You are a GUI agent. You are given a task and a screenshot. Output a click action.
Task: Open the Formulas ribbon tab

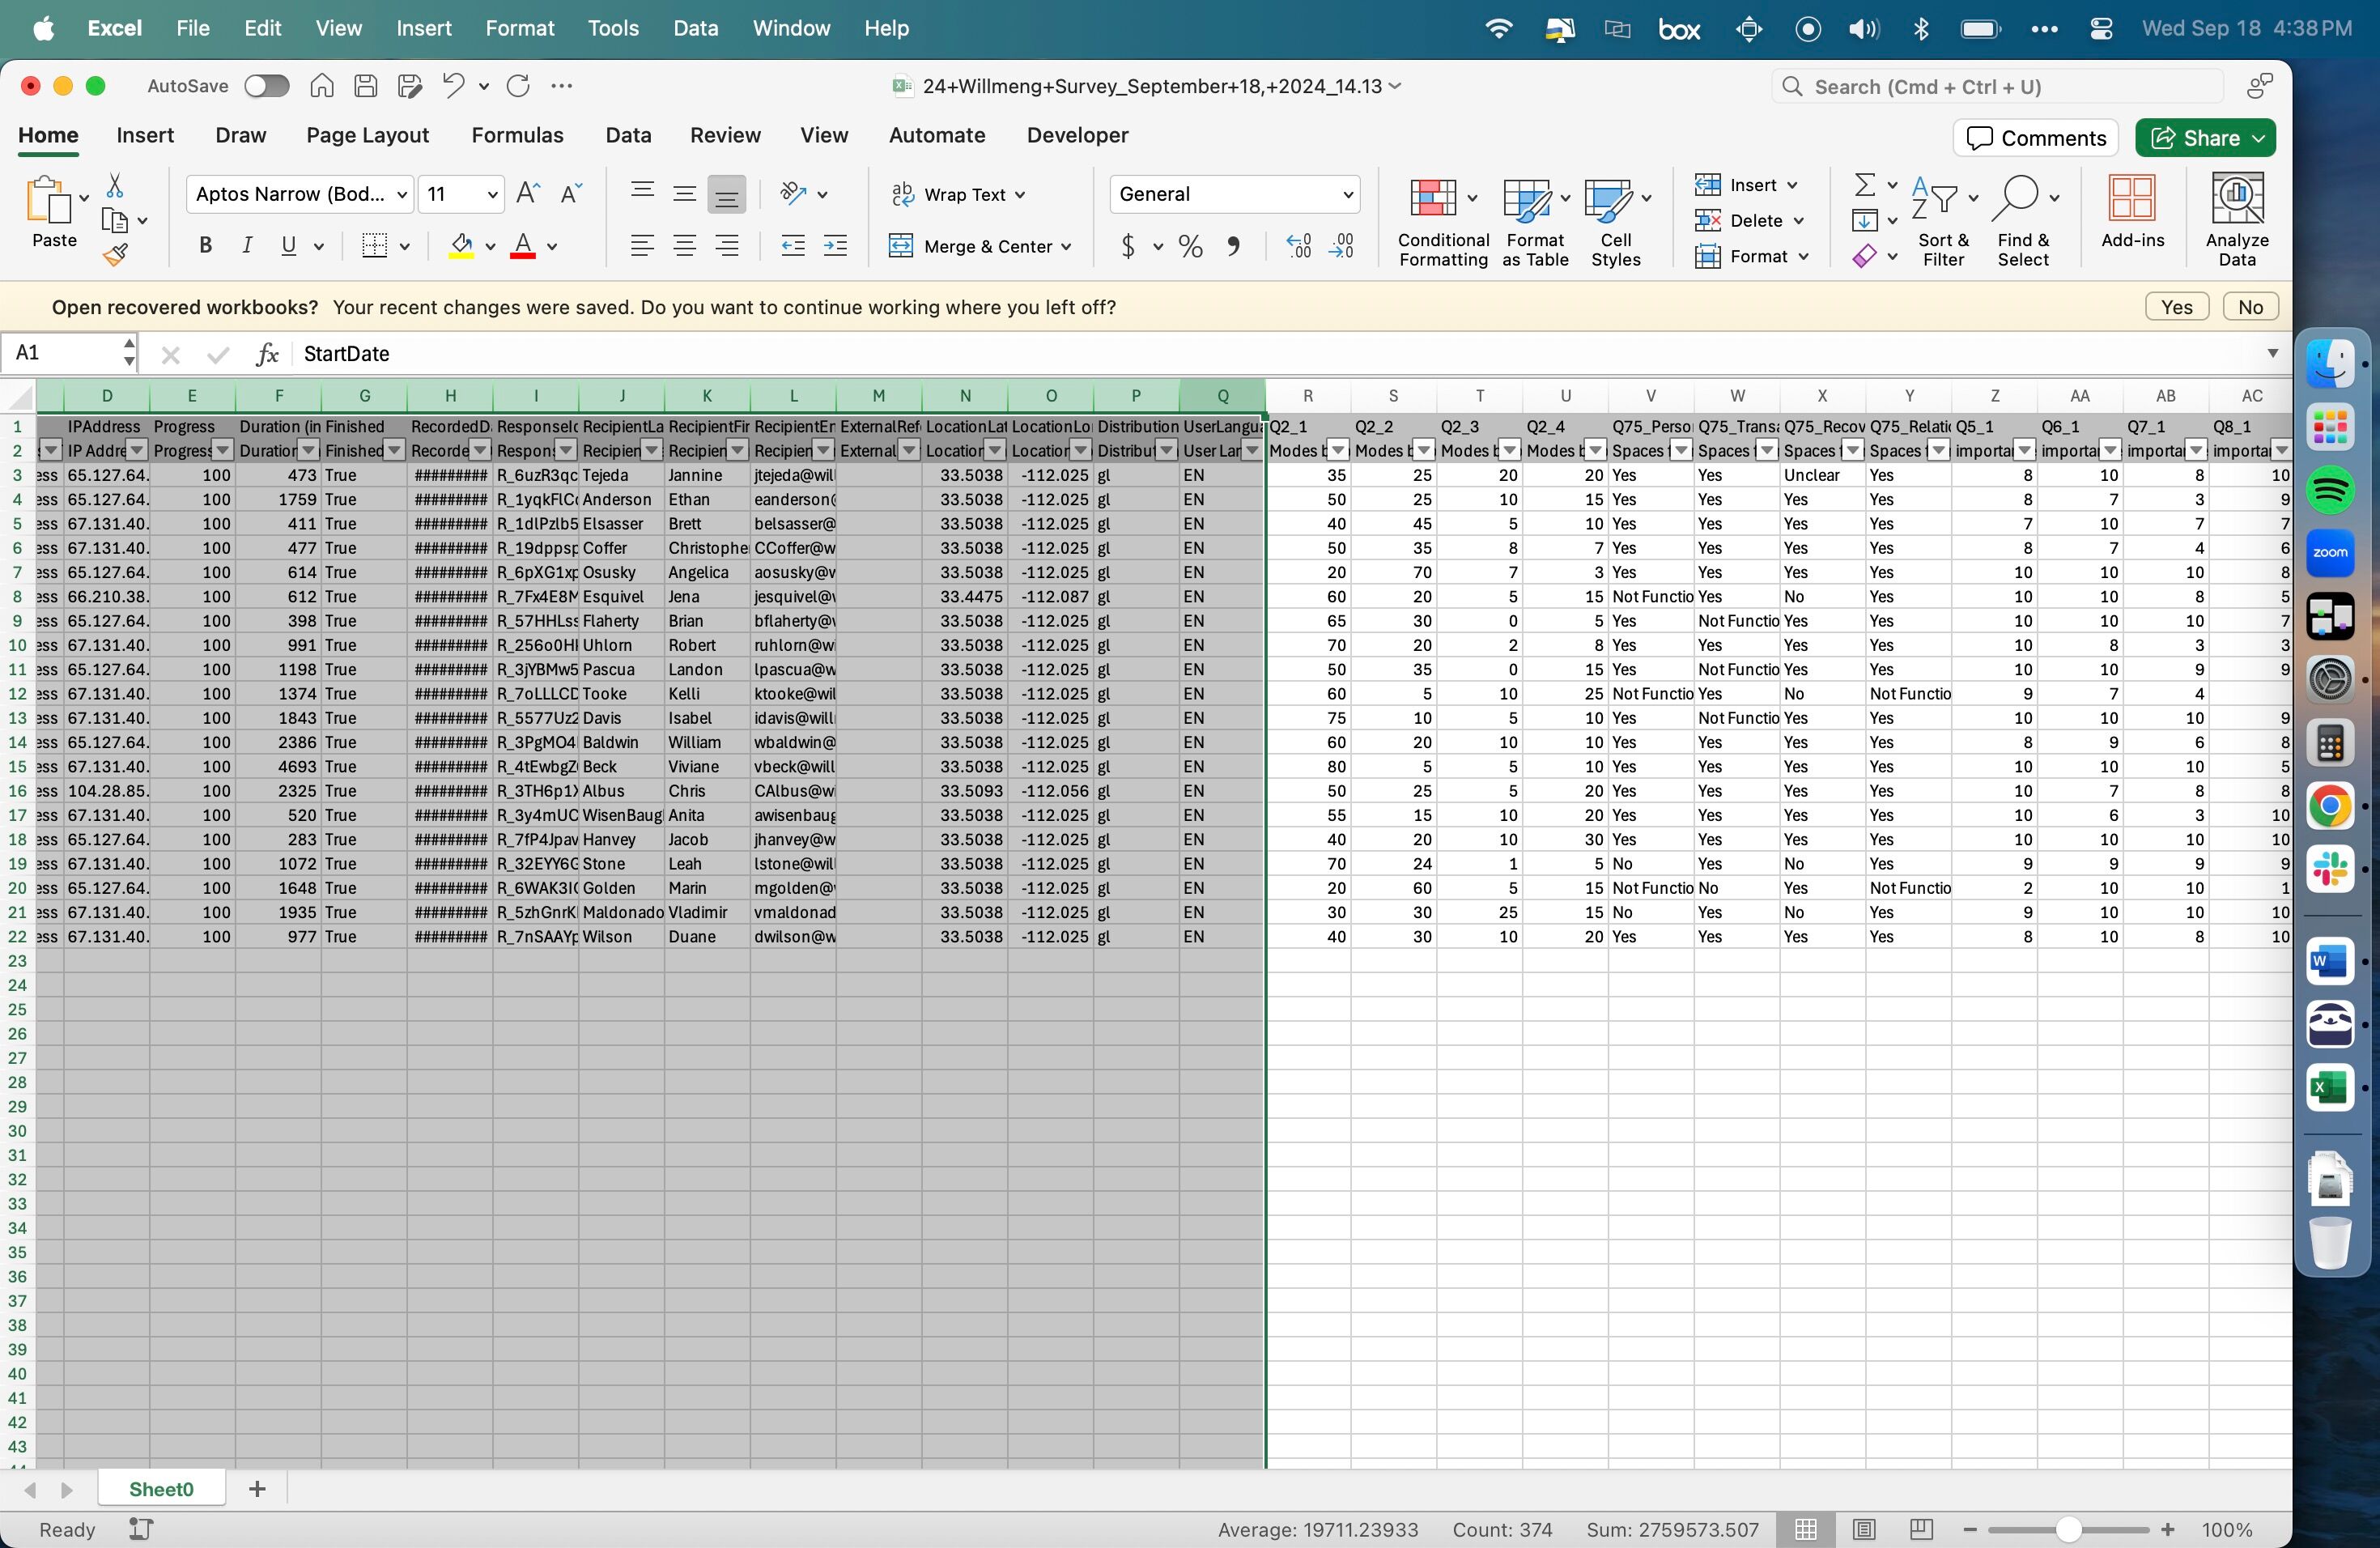click(517, 135)
